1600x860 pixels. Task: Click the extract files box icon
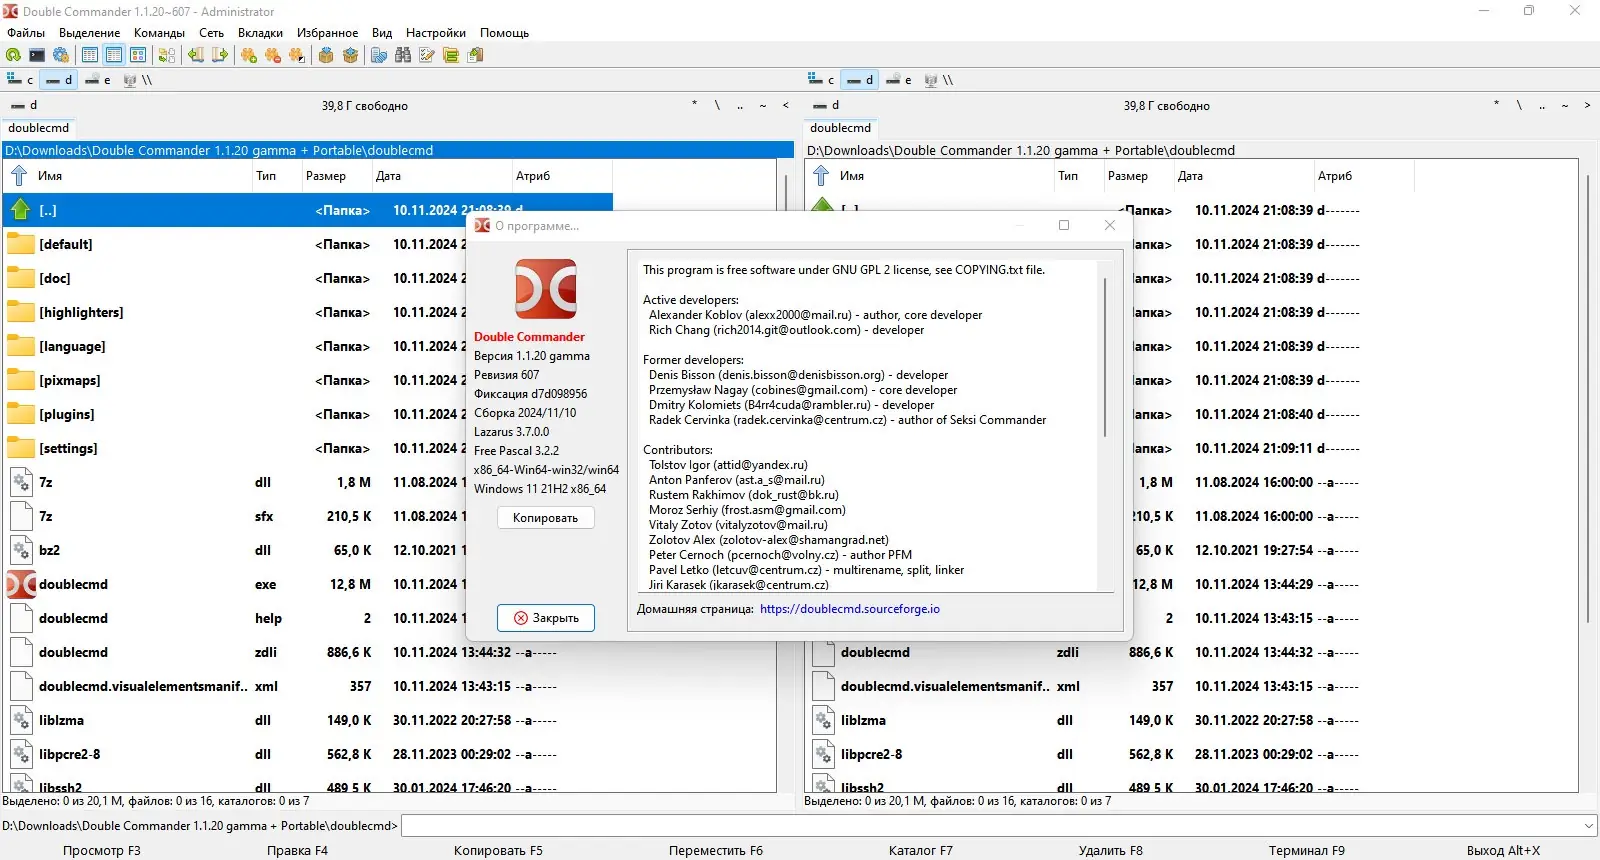350,55
